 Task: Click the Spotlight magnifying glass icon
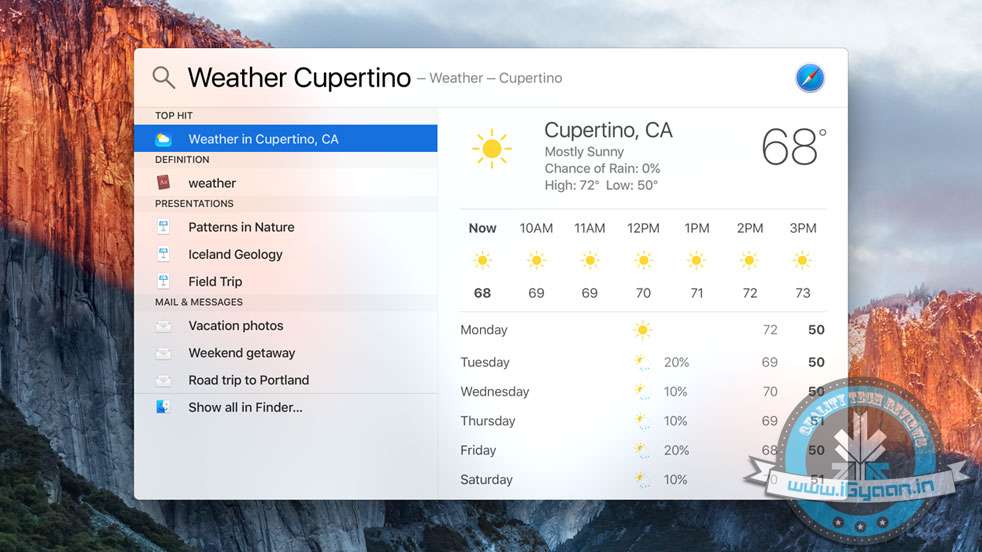pyautogui.click(x=164, y=78)
